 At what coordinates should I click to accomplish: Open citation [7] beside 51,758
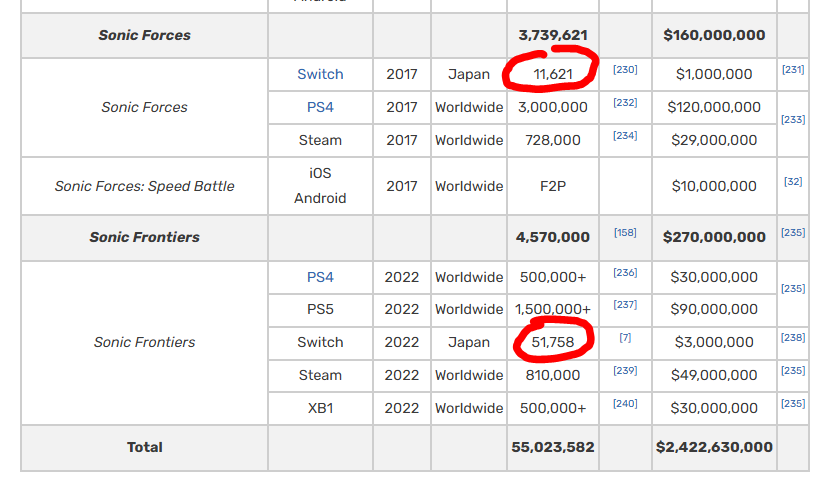pos(625,338)
